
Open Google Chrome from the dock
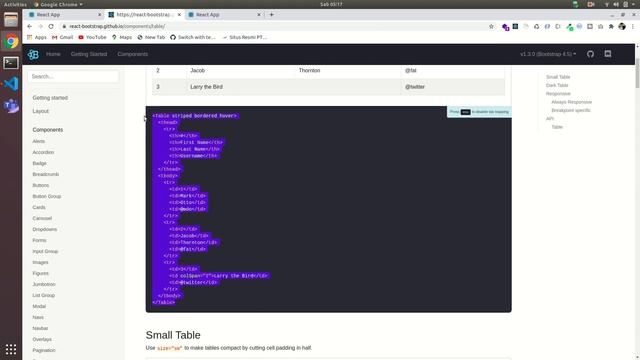pos(11,41)
